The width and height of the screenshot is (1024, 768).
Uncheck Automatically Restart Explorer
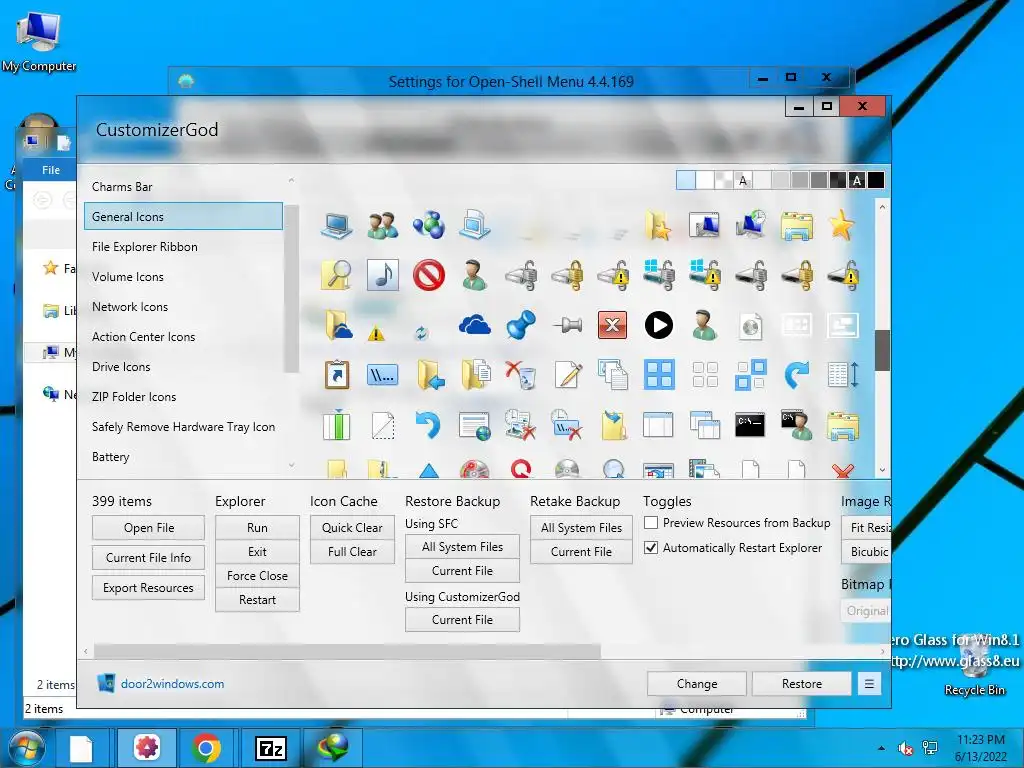click(x=650, y=547)
